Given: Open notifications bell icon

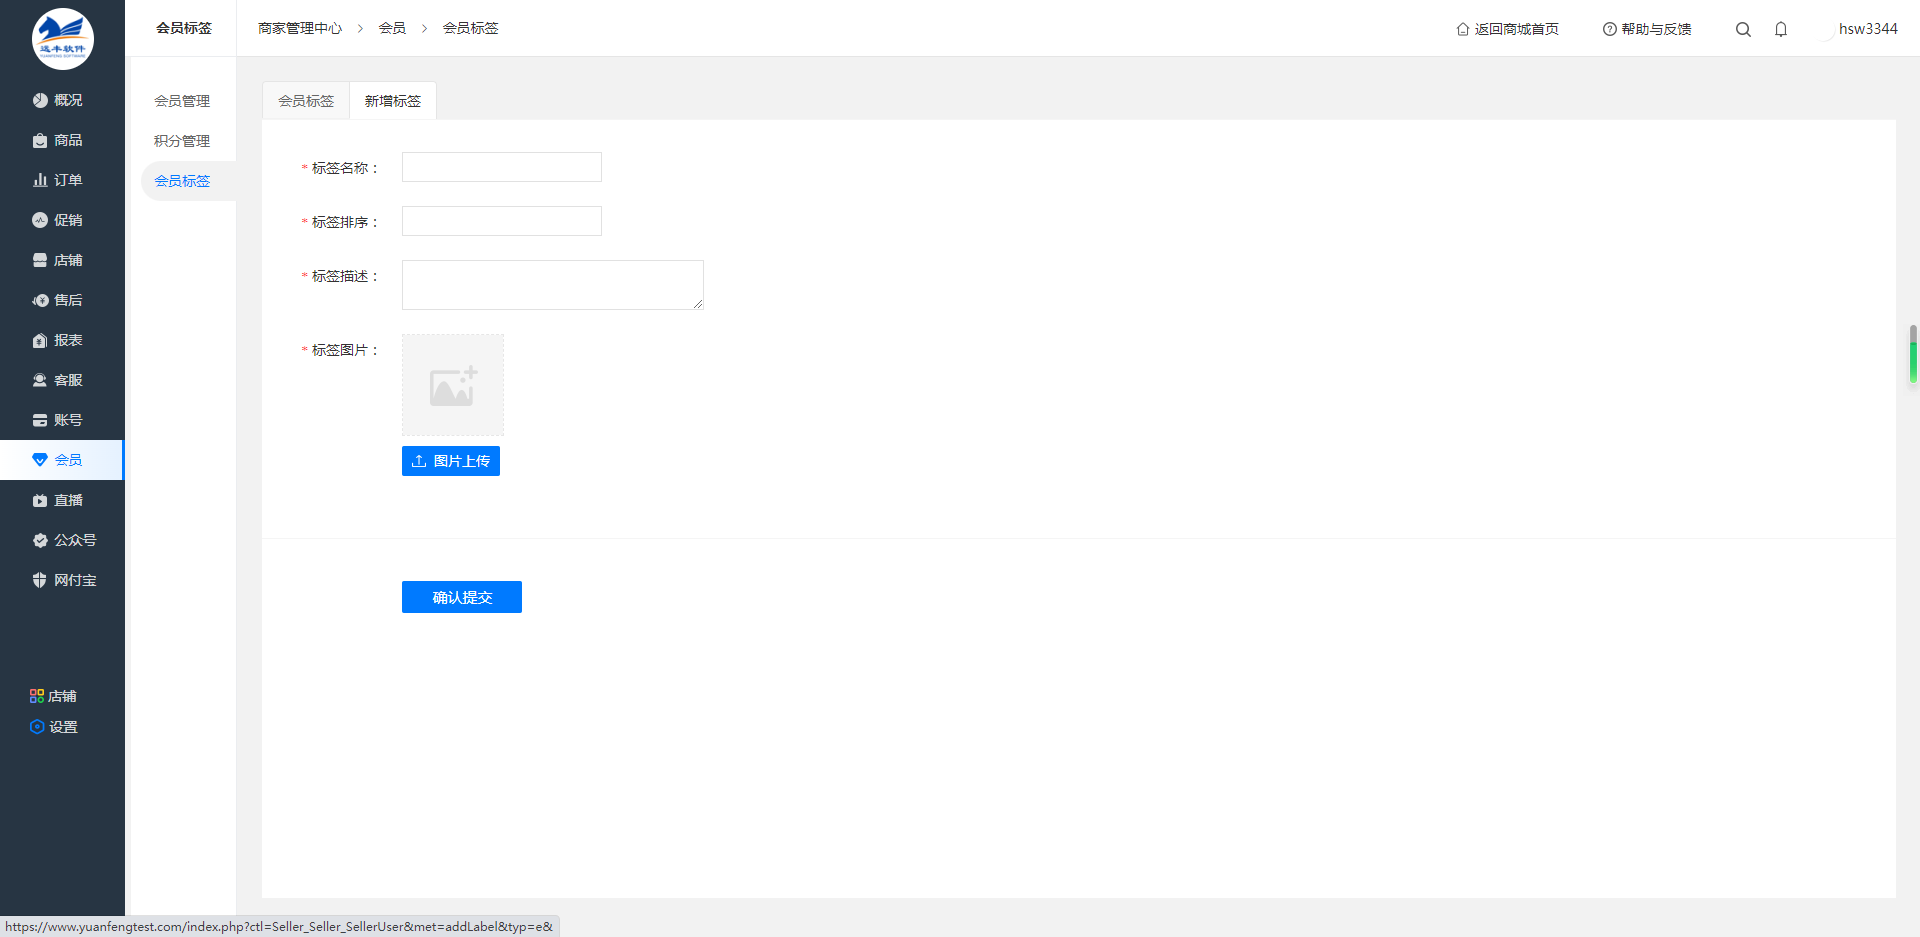Looking at the screenshot, I should [1781, 29].
